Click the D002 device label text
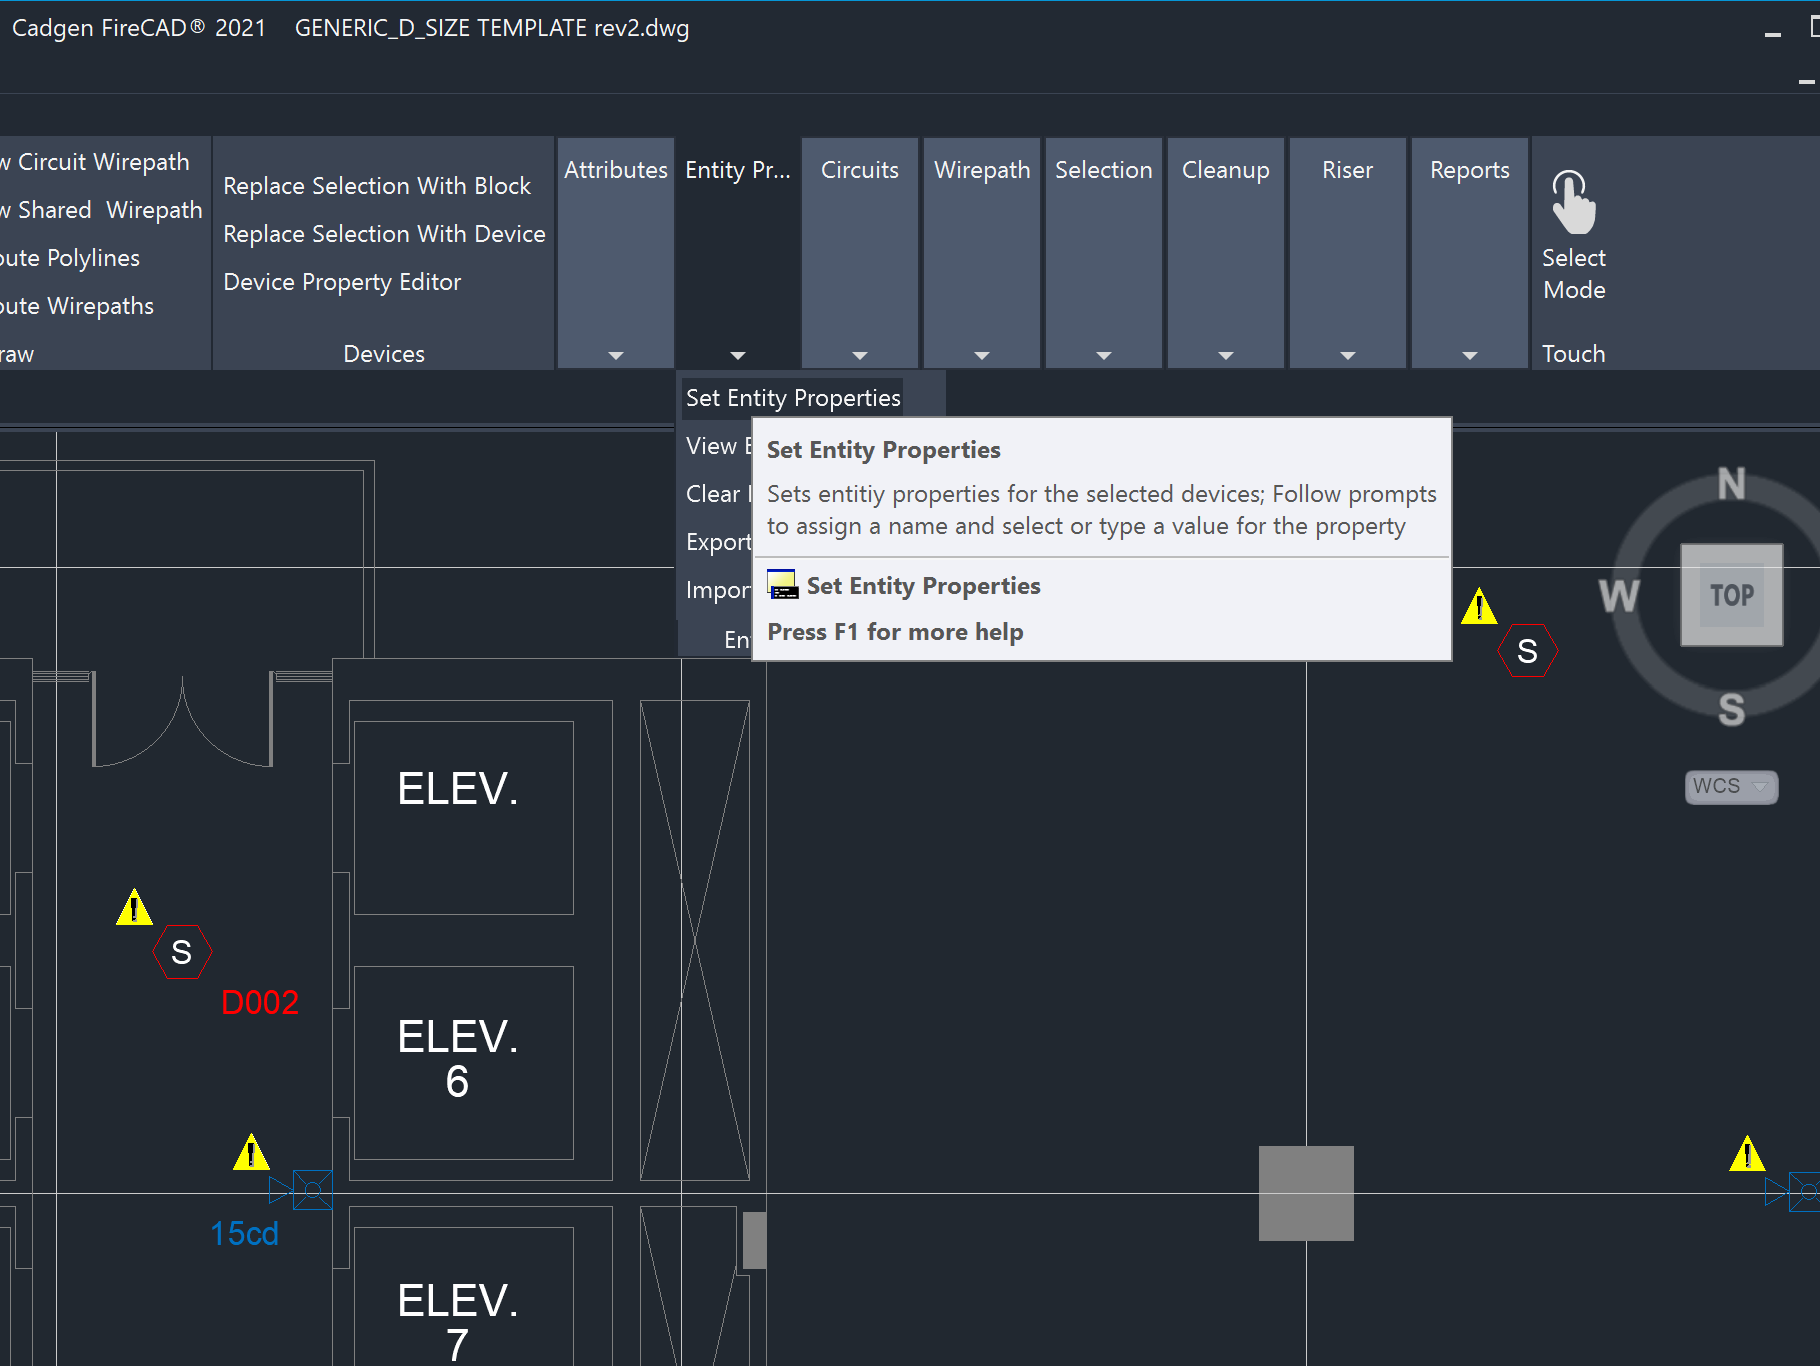Screen dimensions: 1820x1366 coord(260,1002)
